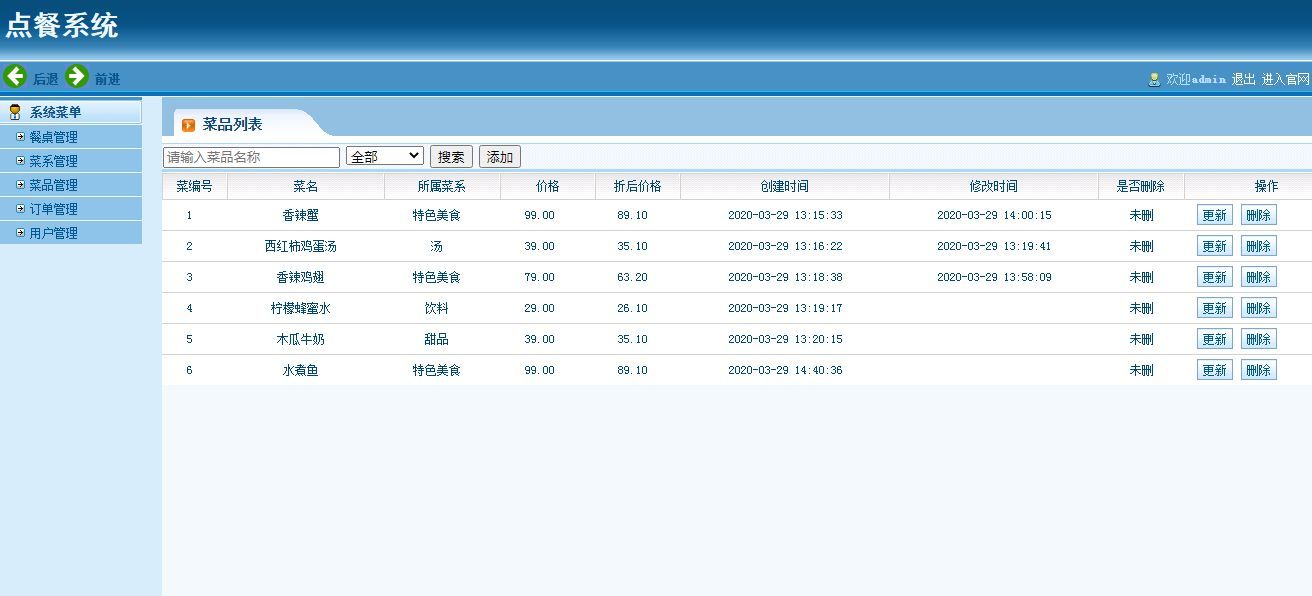1312x596 pixels.
Task: Click the 折后价格 column header
Action: pyautogui.click(x=637, y=186)
